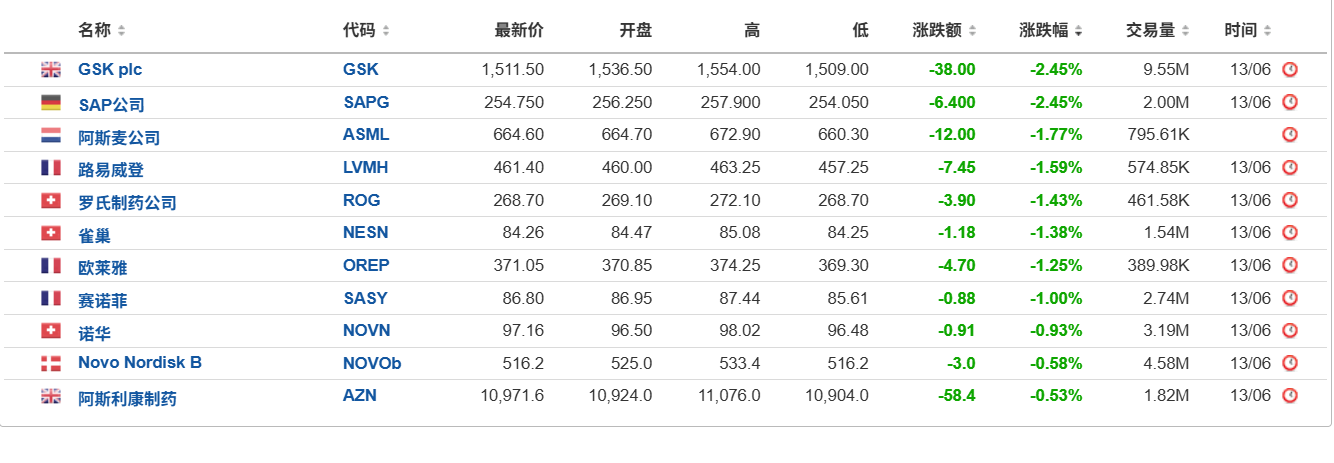Image resolution: width=1334 pixels, height=463 pixels.
Task: Click the German flag beside SAP公司
Action: click(50, 103)
